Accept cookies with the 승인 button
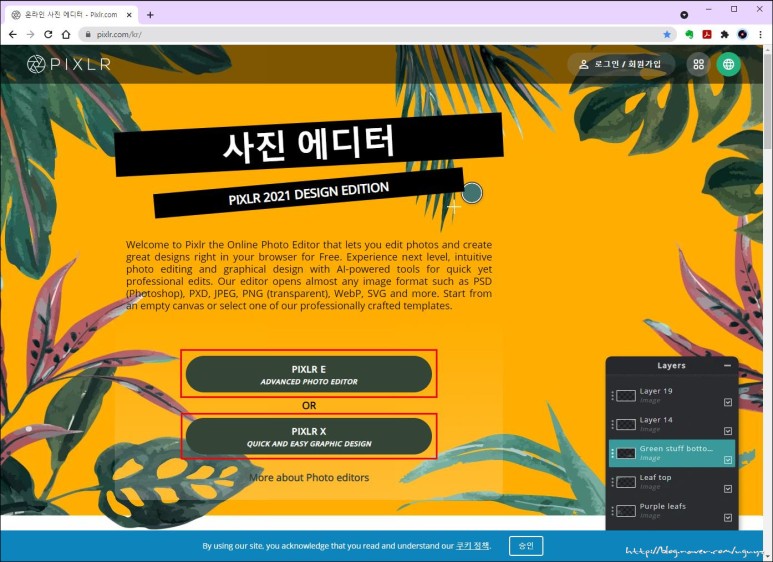This screenshot has height=562, width=773. tap(526, 546)
